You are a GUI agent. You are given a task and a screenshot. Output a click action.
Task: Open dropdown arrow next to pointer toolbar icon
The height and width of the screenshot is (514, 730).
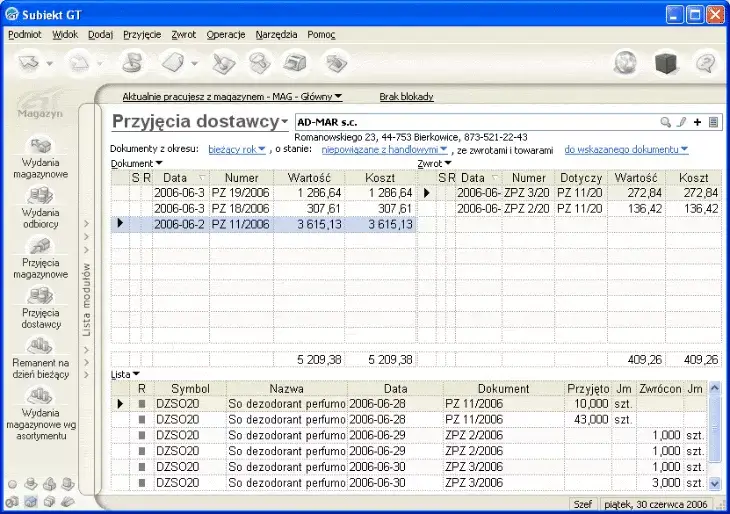pos(49,63)
